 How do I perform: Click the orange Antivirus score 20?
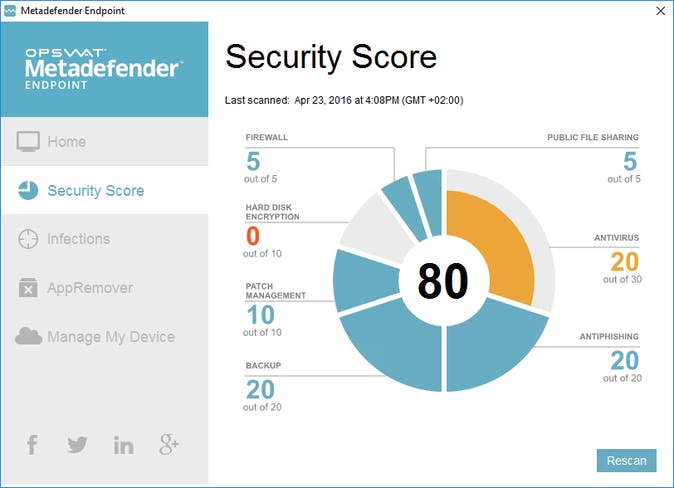[625, 262]
